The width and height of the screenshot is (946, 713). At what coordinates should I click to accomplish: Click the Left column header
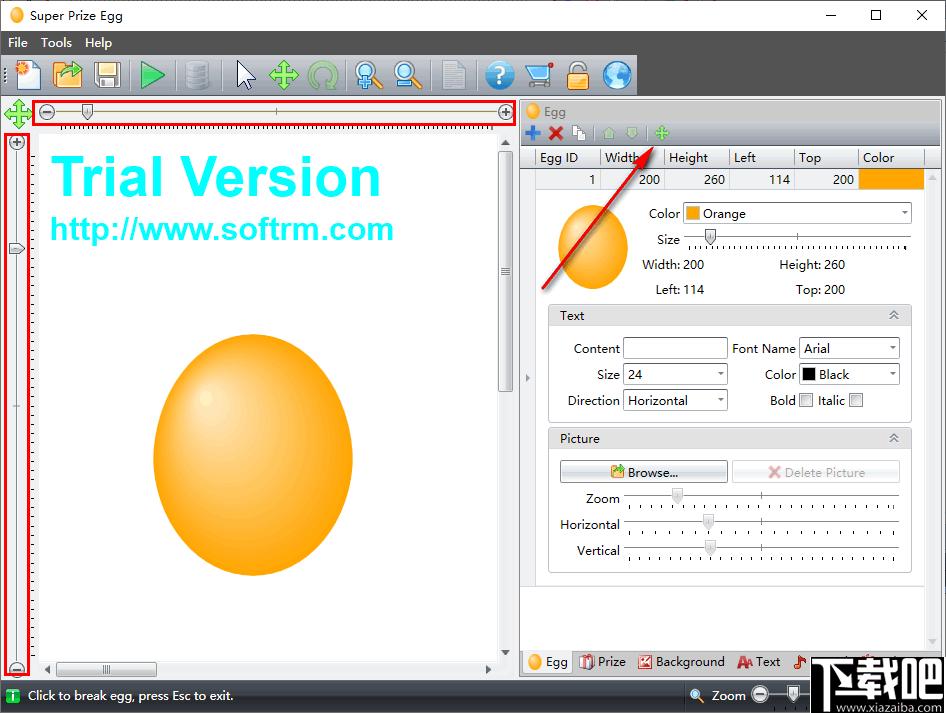pos(761,158)
